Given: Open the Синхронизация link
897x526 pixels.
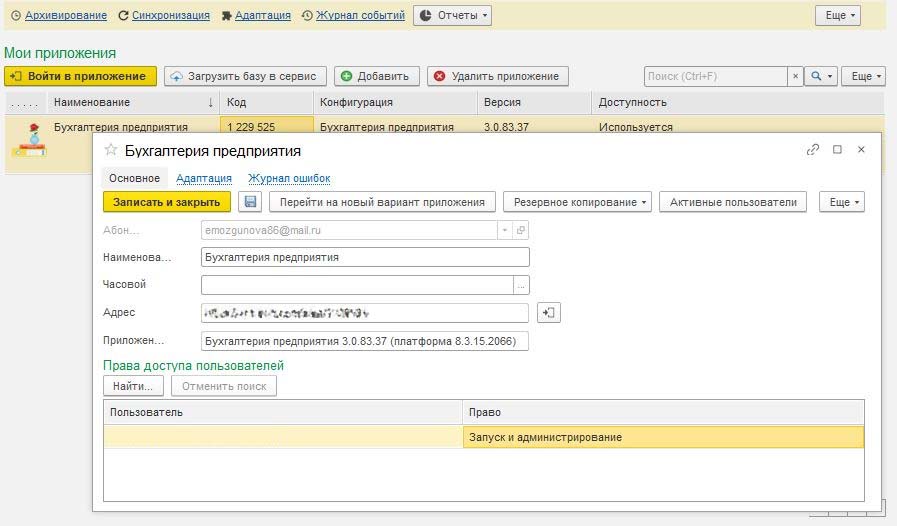Looking at the screenshot, I should (x=170, y=16).
